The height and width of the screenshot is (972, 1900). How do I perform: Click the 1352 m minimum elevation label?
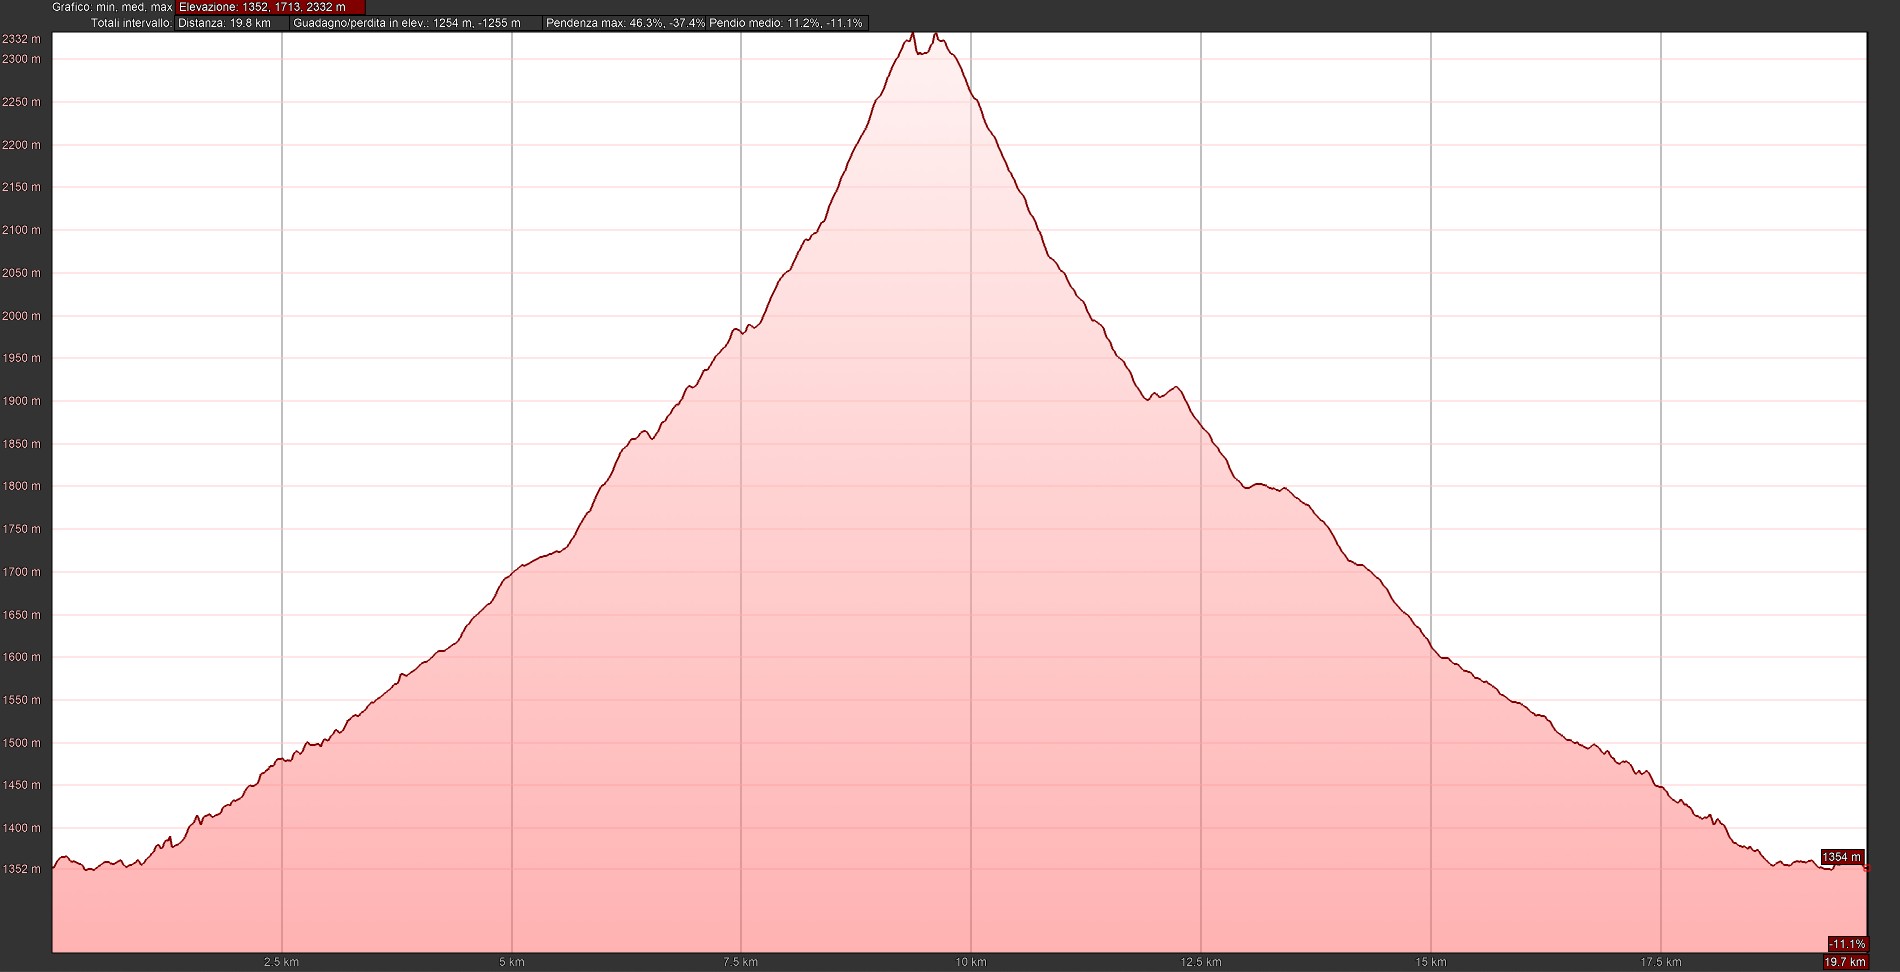point(21,869)
